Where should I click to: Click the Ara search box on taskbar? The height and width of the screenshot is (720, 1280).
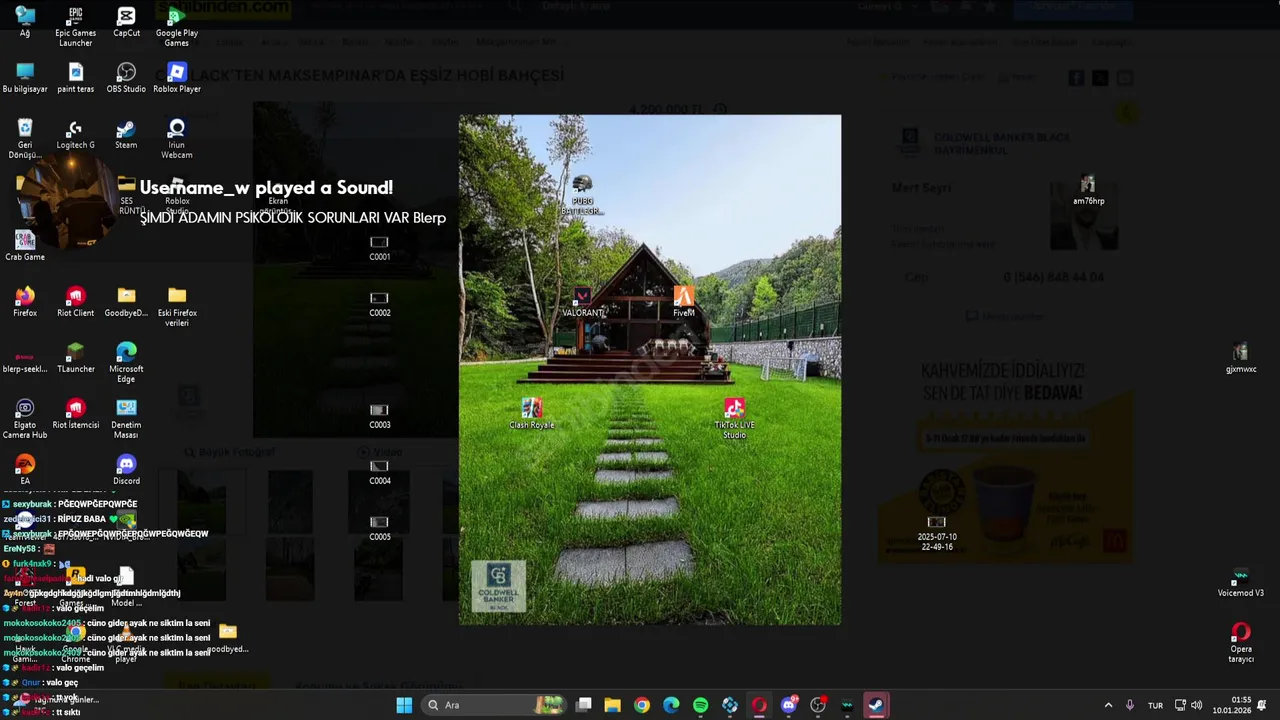492,705
